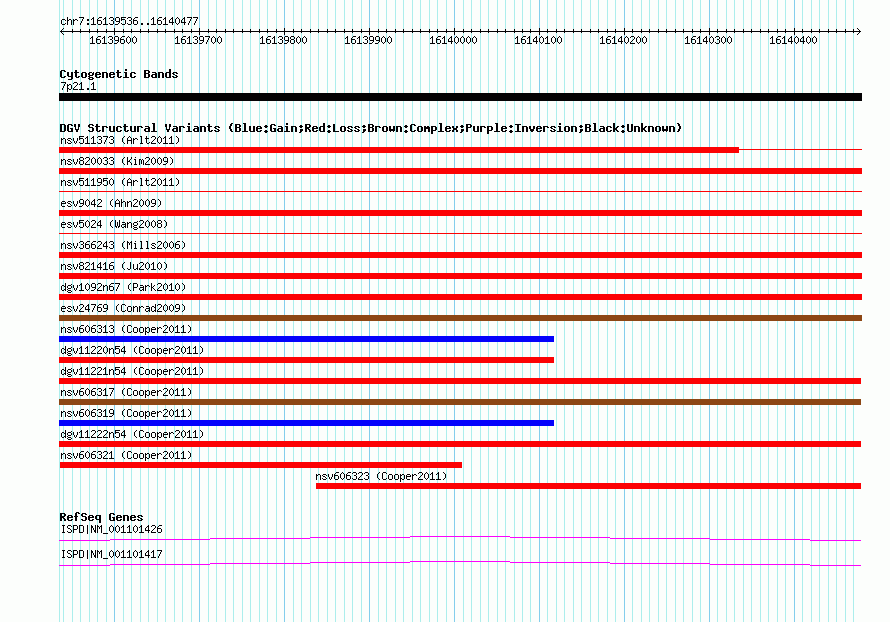Click the right arrow end of the ruler
The image size is (890, 622).
pos(858,31)
